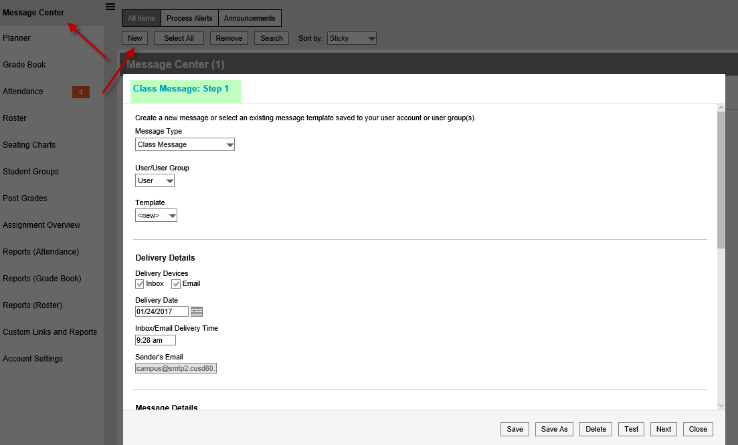Click the Delivery Date input field
Viewport: 738px width, 445px height.
coord(161,312)
